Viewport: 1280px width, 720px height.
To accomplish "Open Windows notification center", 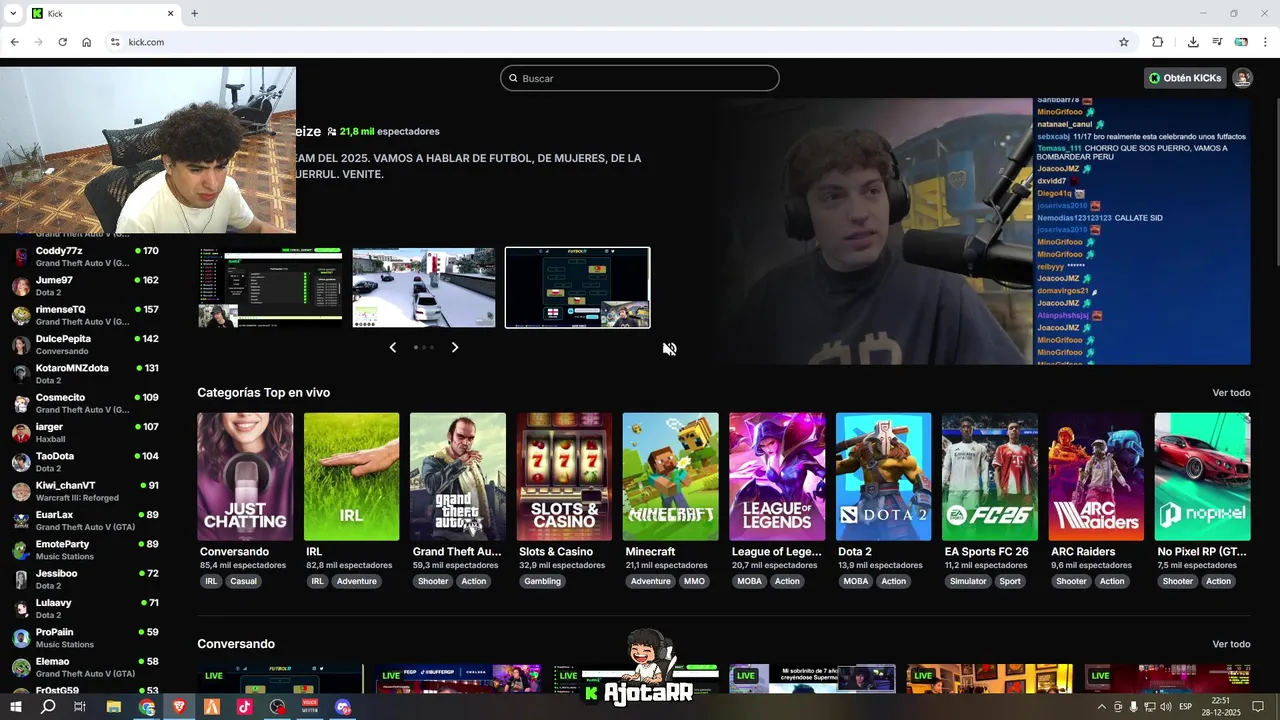I will [1258, 707].
